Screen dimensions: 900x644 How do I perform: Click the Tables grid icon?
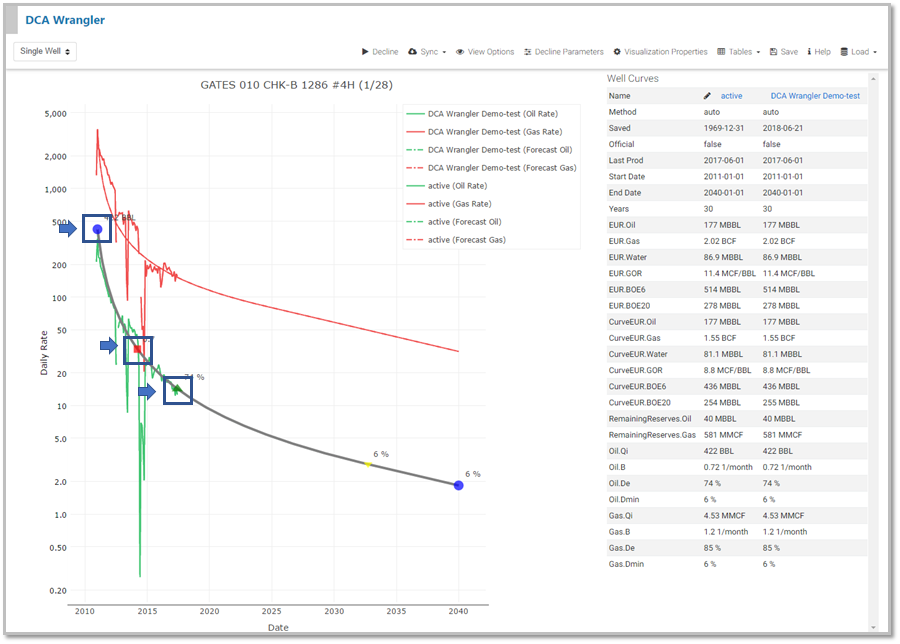coord(721,52)
